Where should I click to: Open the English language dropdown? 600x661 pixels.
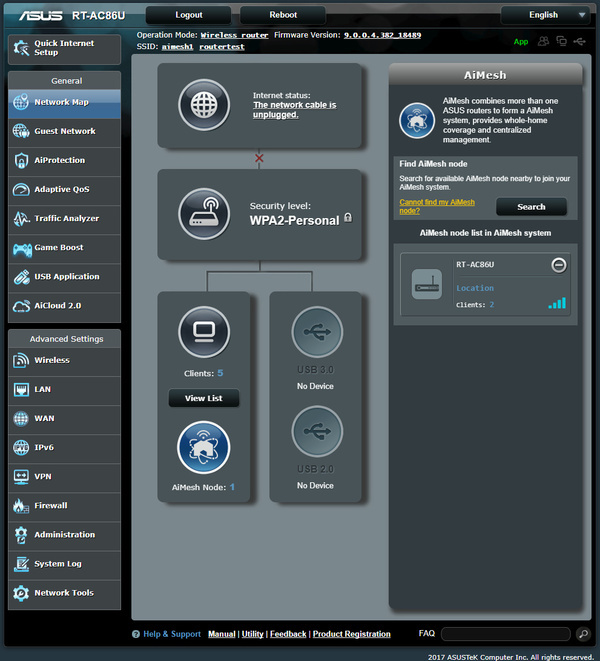coord(548,15)
